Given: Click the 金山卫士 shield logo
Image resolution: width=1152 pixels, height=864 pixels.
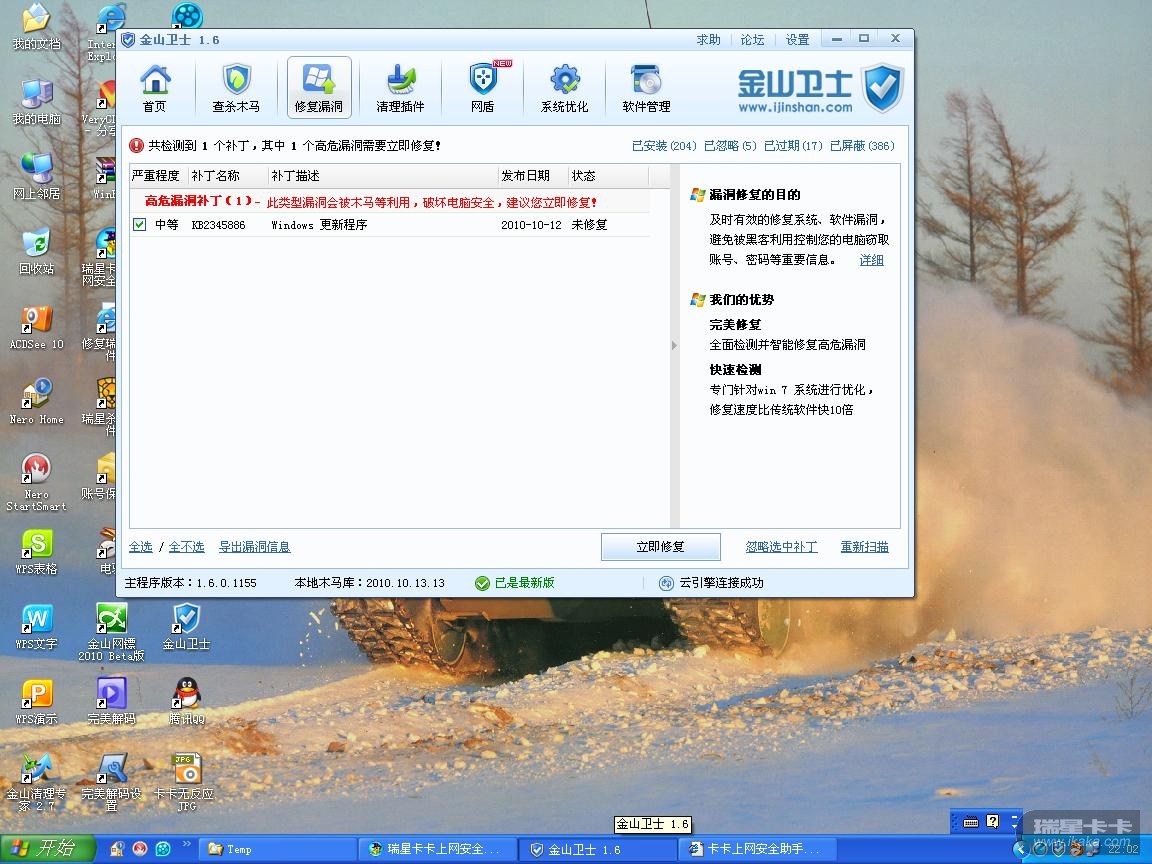Looking at the screenshot, I should (x=882, y=87).
